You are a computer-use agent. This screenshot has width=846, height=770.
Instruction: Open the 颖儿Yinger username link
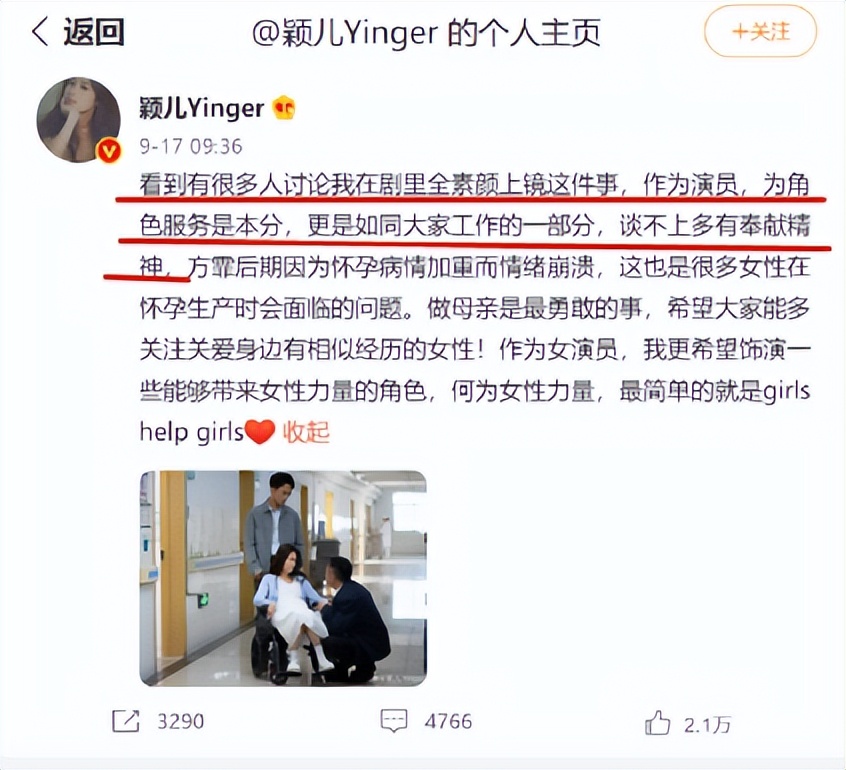(201, 108)
